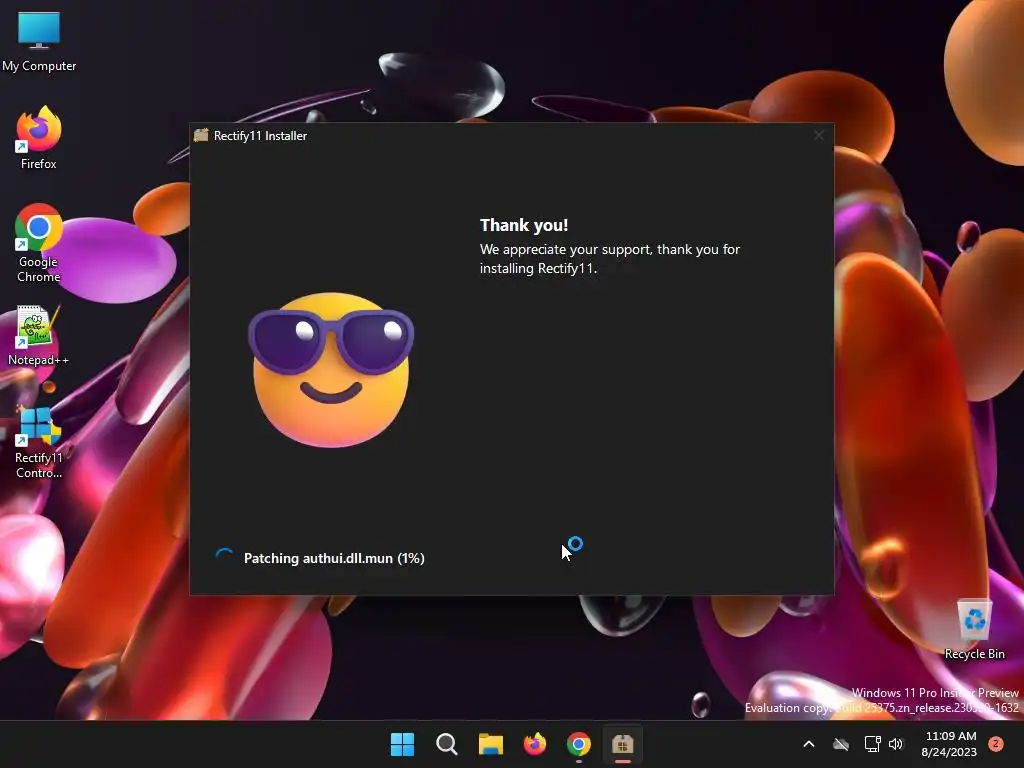Open the Google Chrome desktop shortcut
Viewport: 1024px width, 768px height.
(39, 243)
